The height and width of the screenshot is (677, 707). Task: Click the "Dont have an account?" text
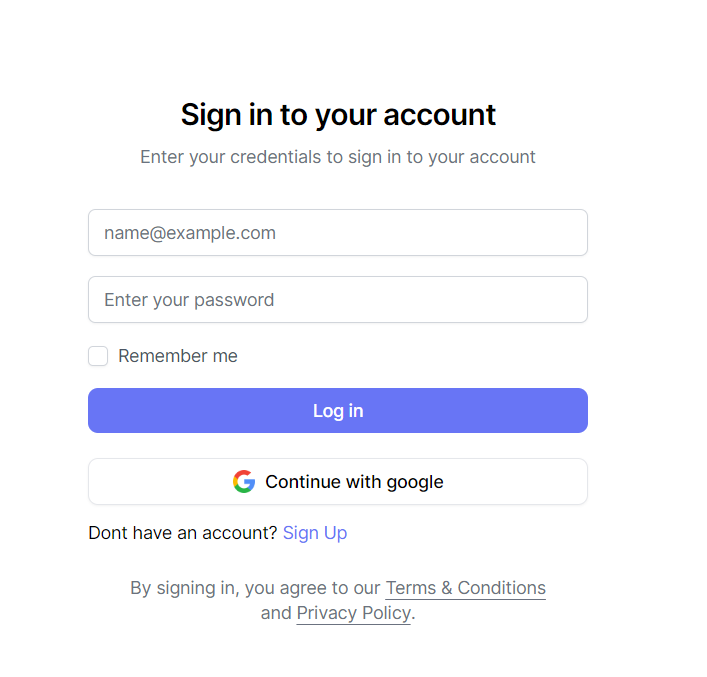point(183,533)
